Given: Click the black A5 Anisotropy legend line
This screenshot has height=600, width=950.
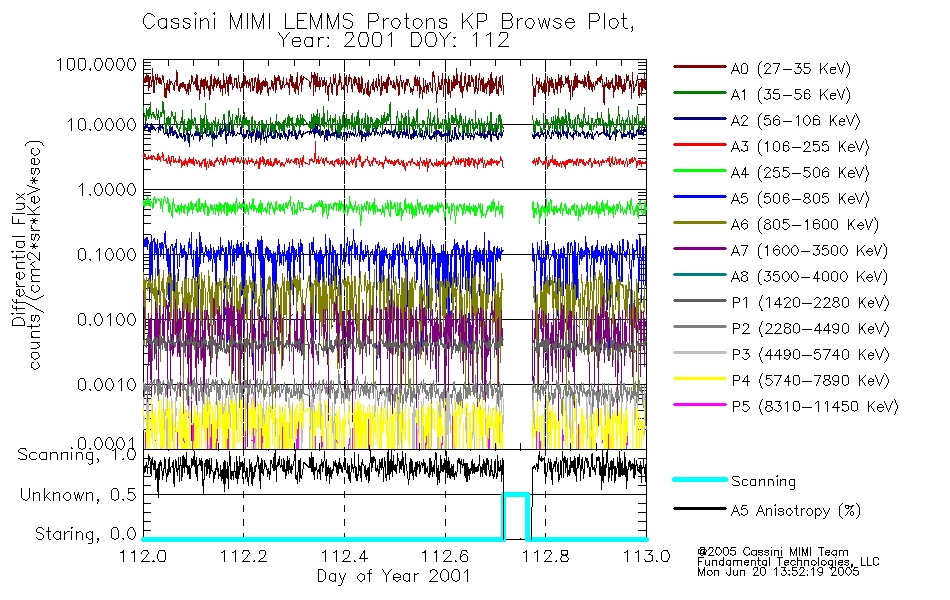Looking at the screenshot, I should 699,508.
